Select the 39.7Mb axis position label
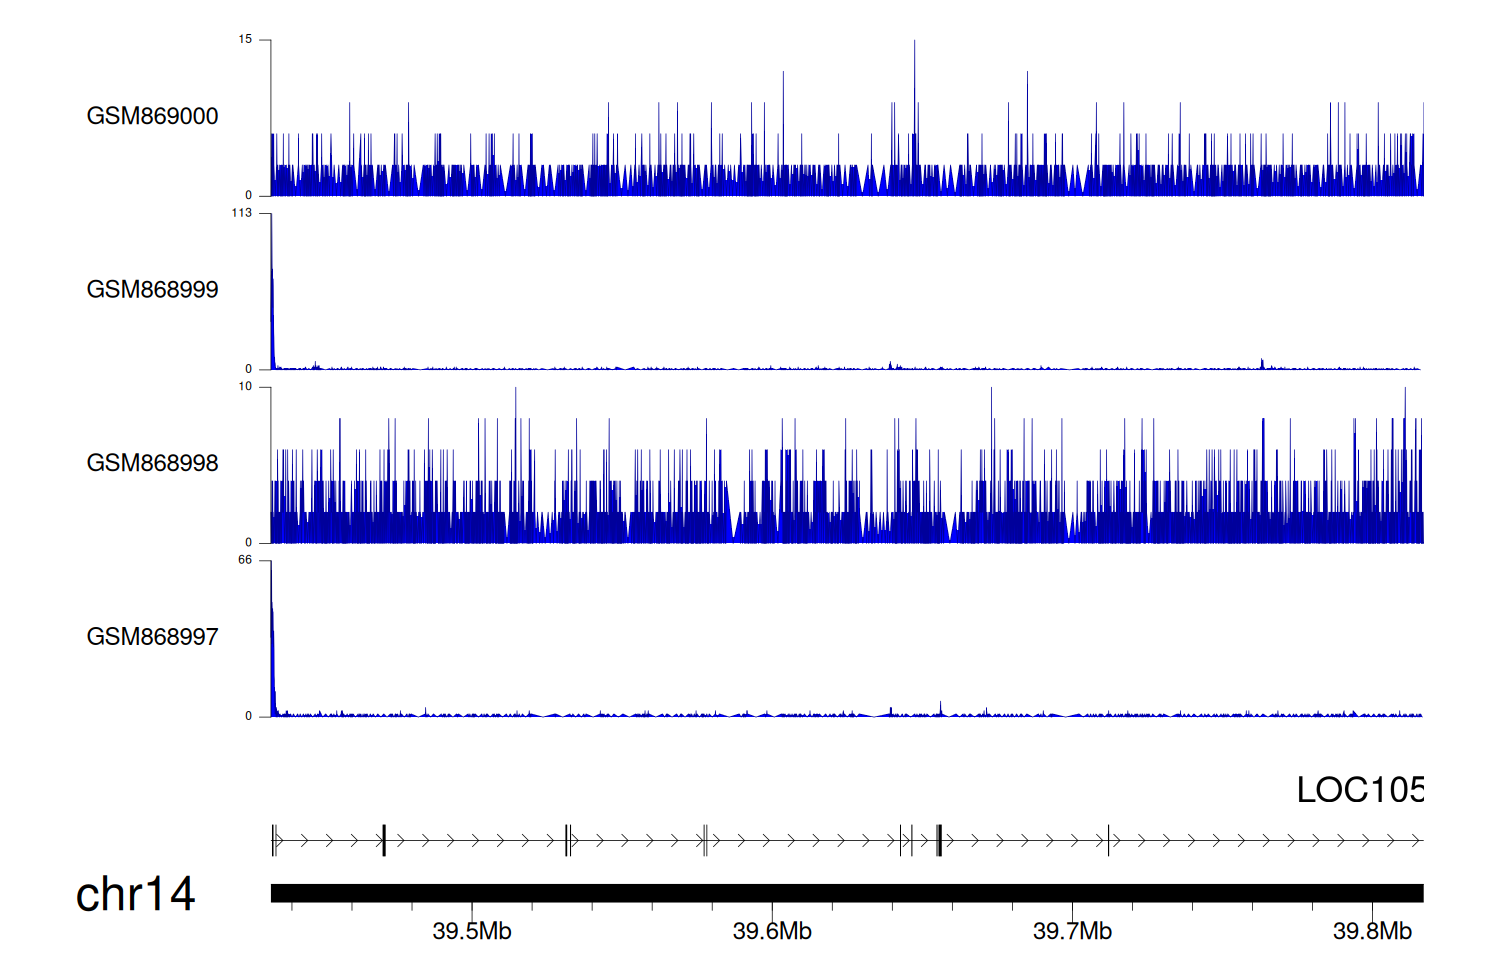This screenshot has width=1500, height=980. click(1072, 931)
